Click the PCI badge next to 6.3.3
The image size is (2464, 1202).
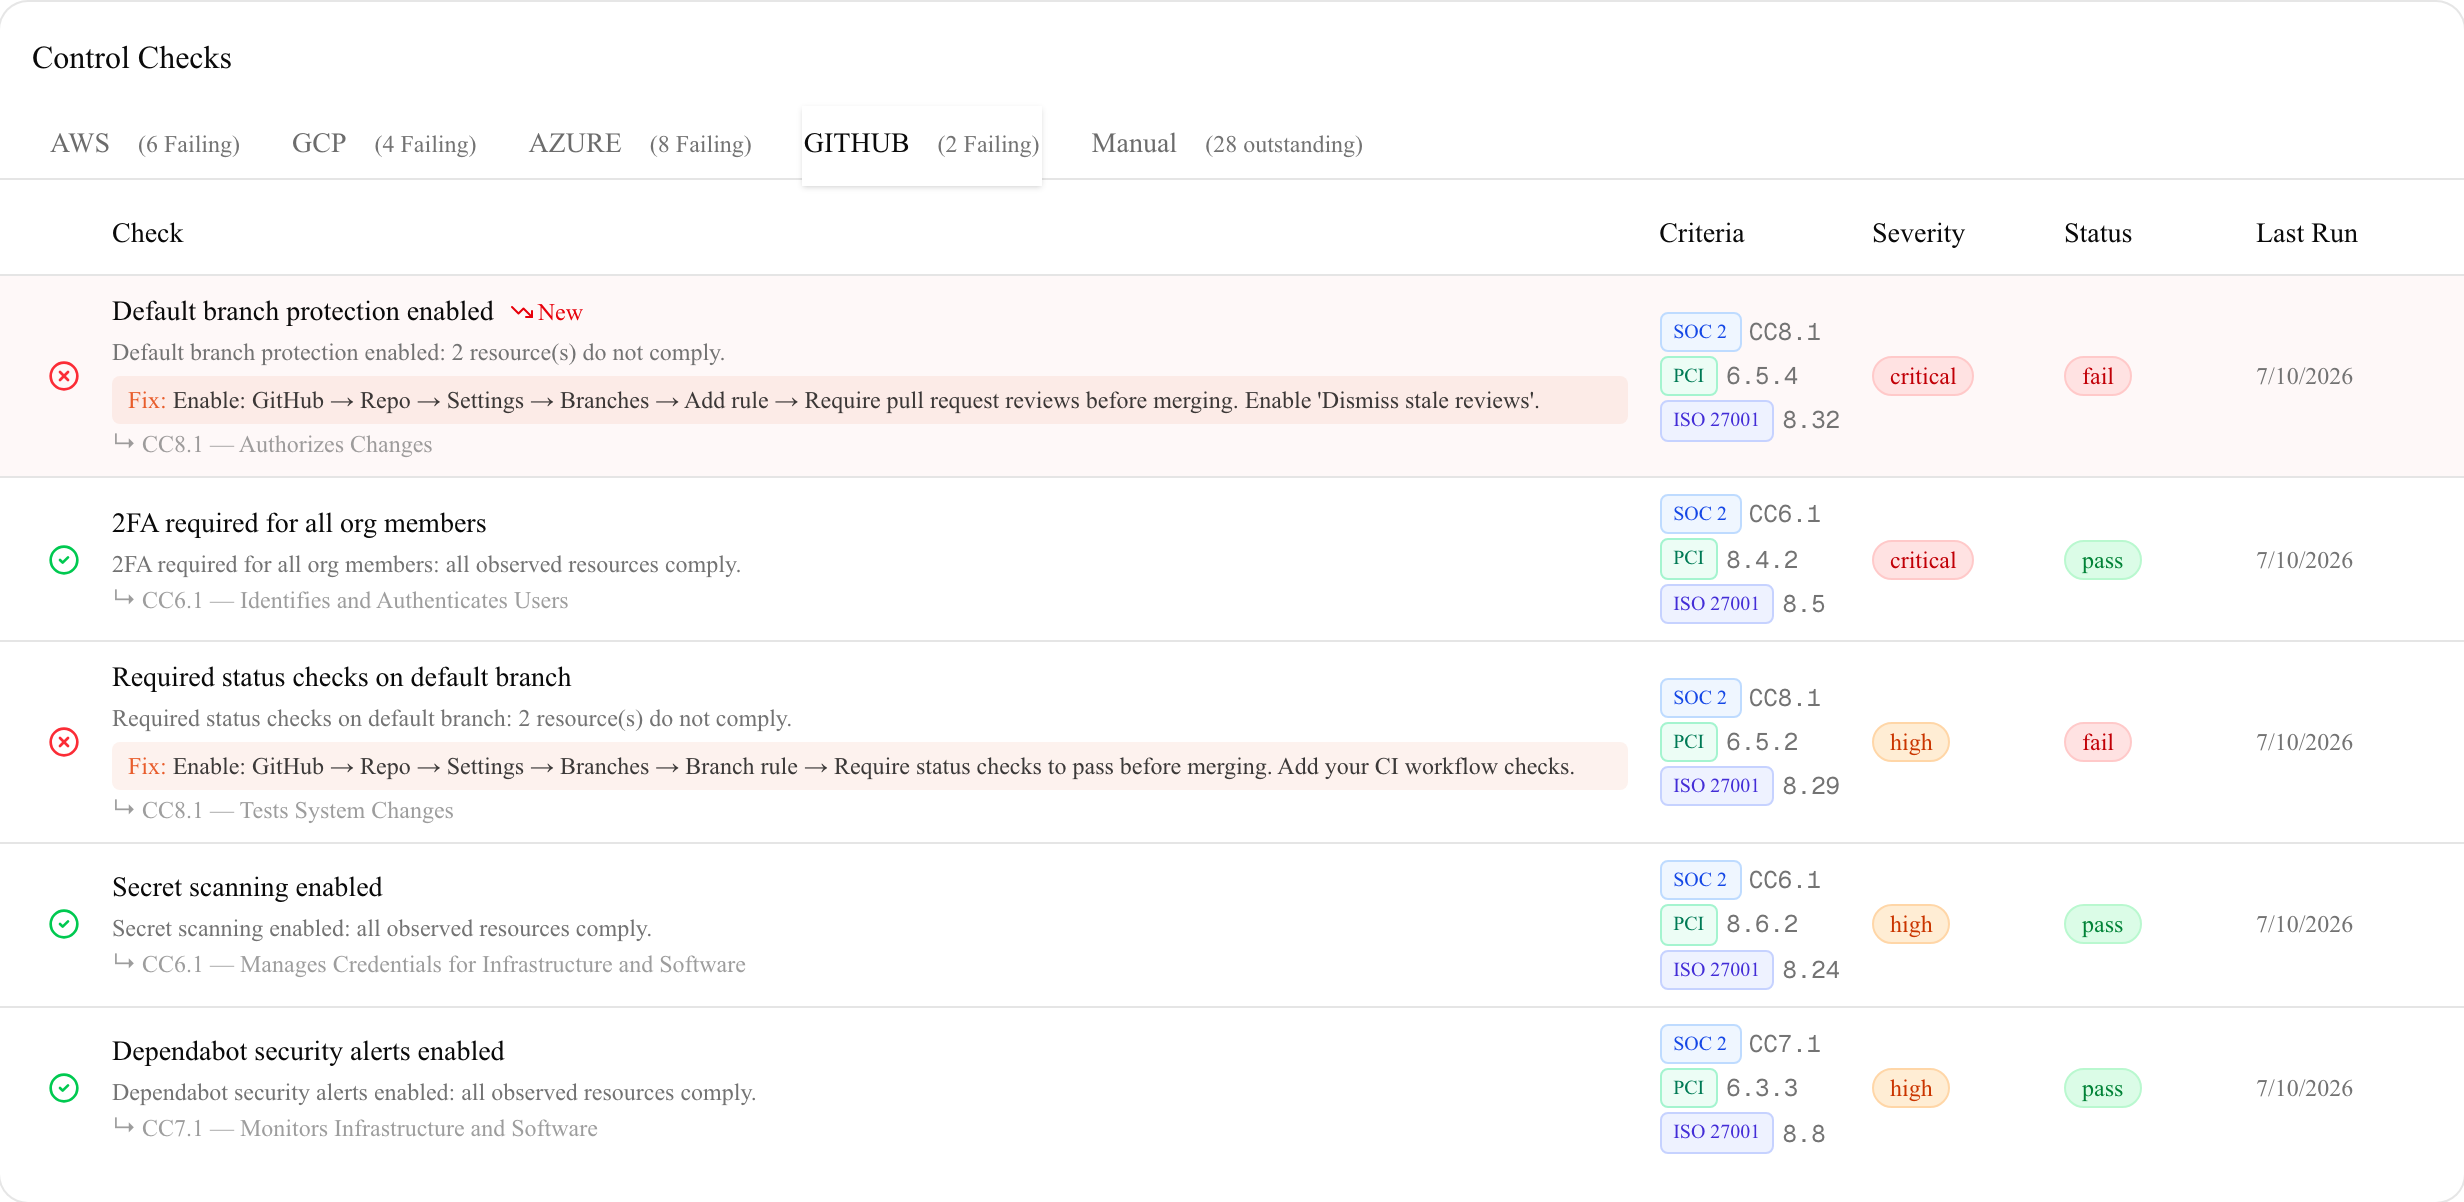[x=1689, y=1088]
